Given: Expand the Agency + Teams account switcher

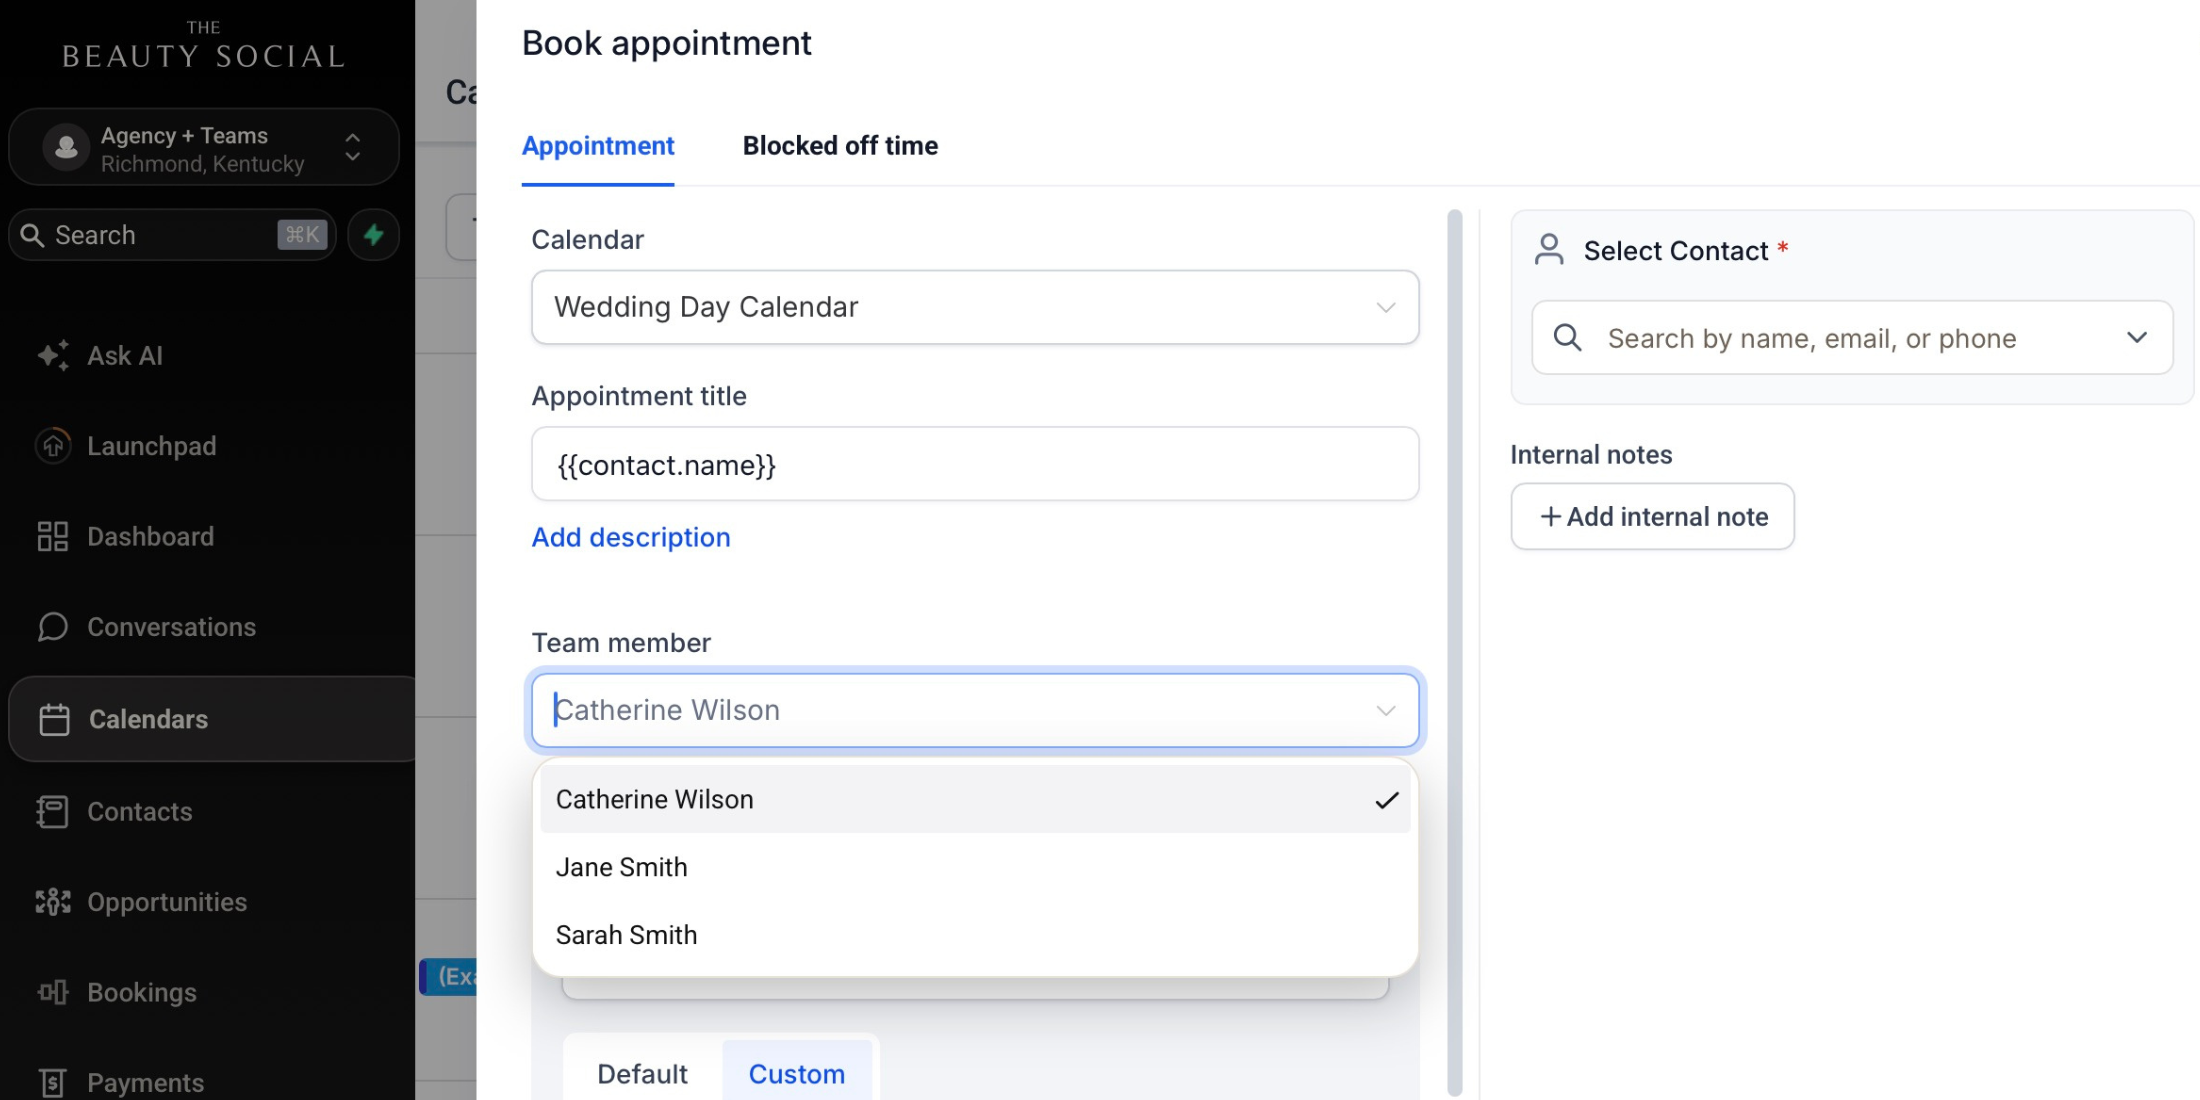Looking at the screenshot, I should 204,148.
